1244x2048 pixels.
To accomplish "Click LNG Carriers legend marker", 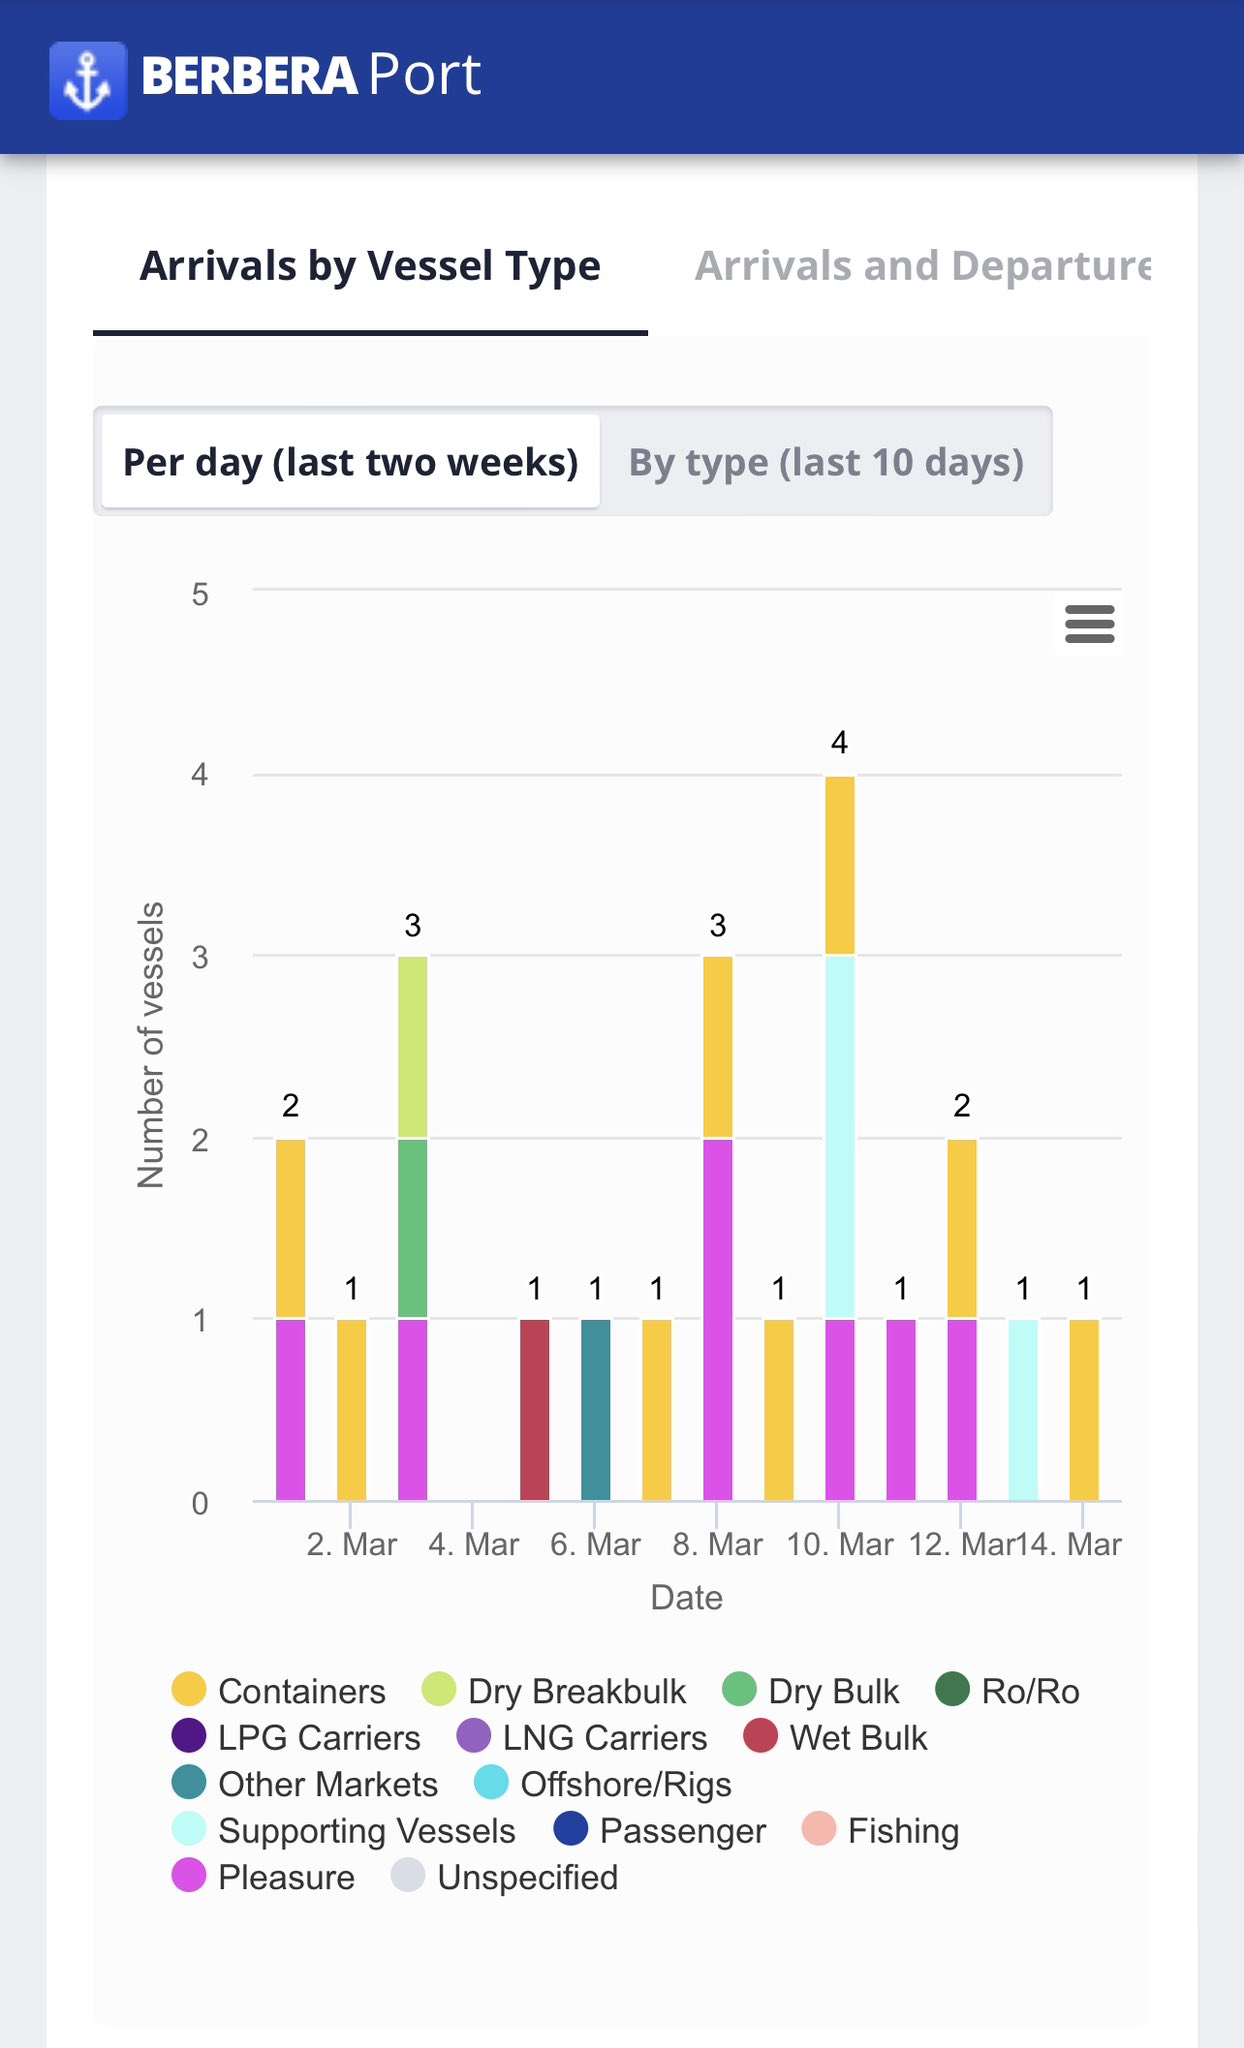I will tap(474, 1737).
